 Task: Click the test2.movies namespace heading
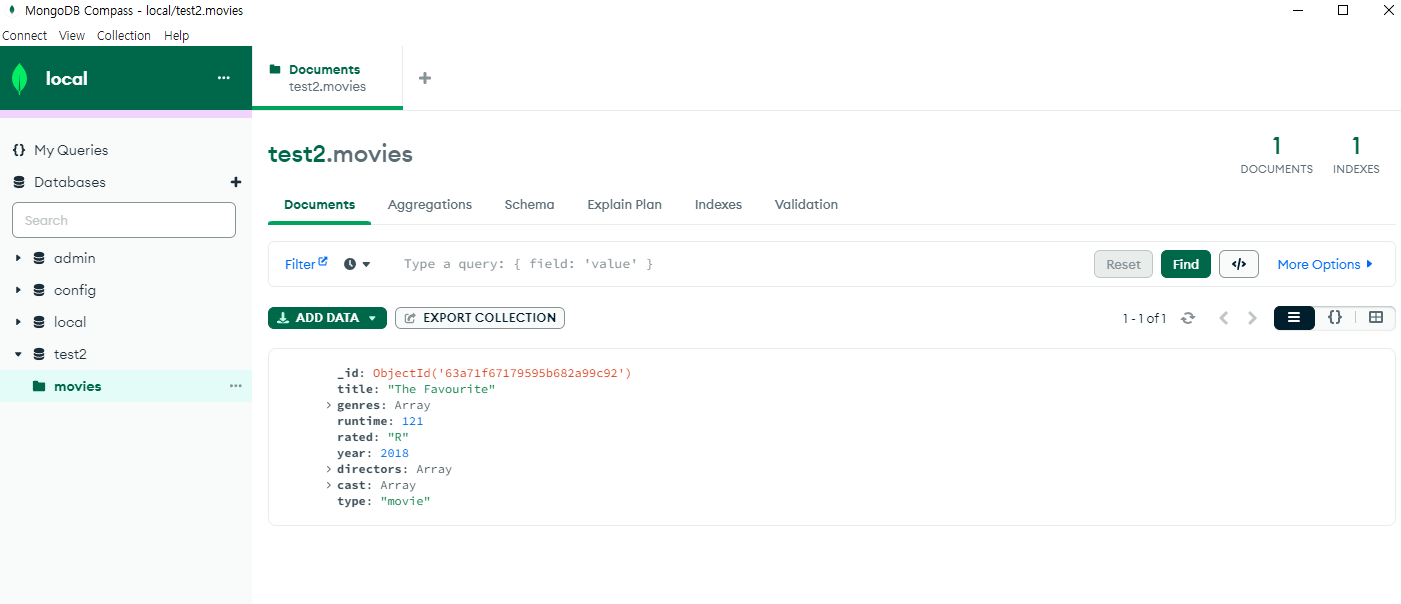pos(340,154)
